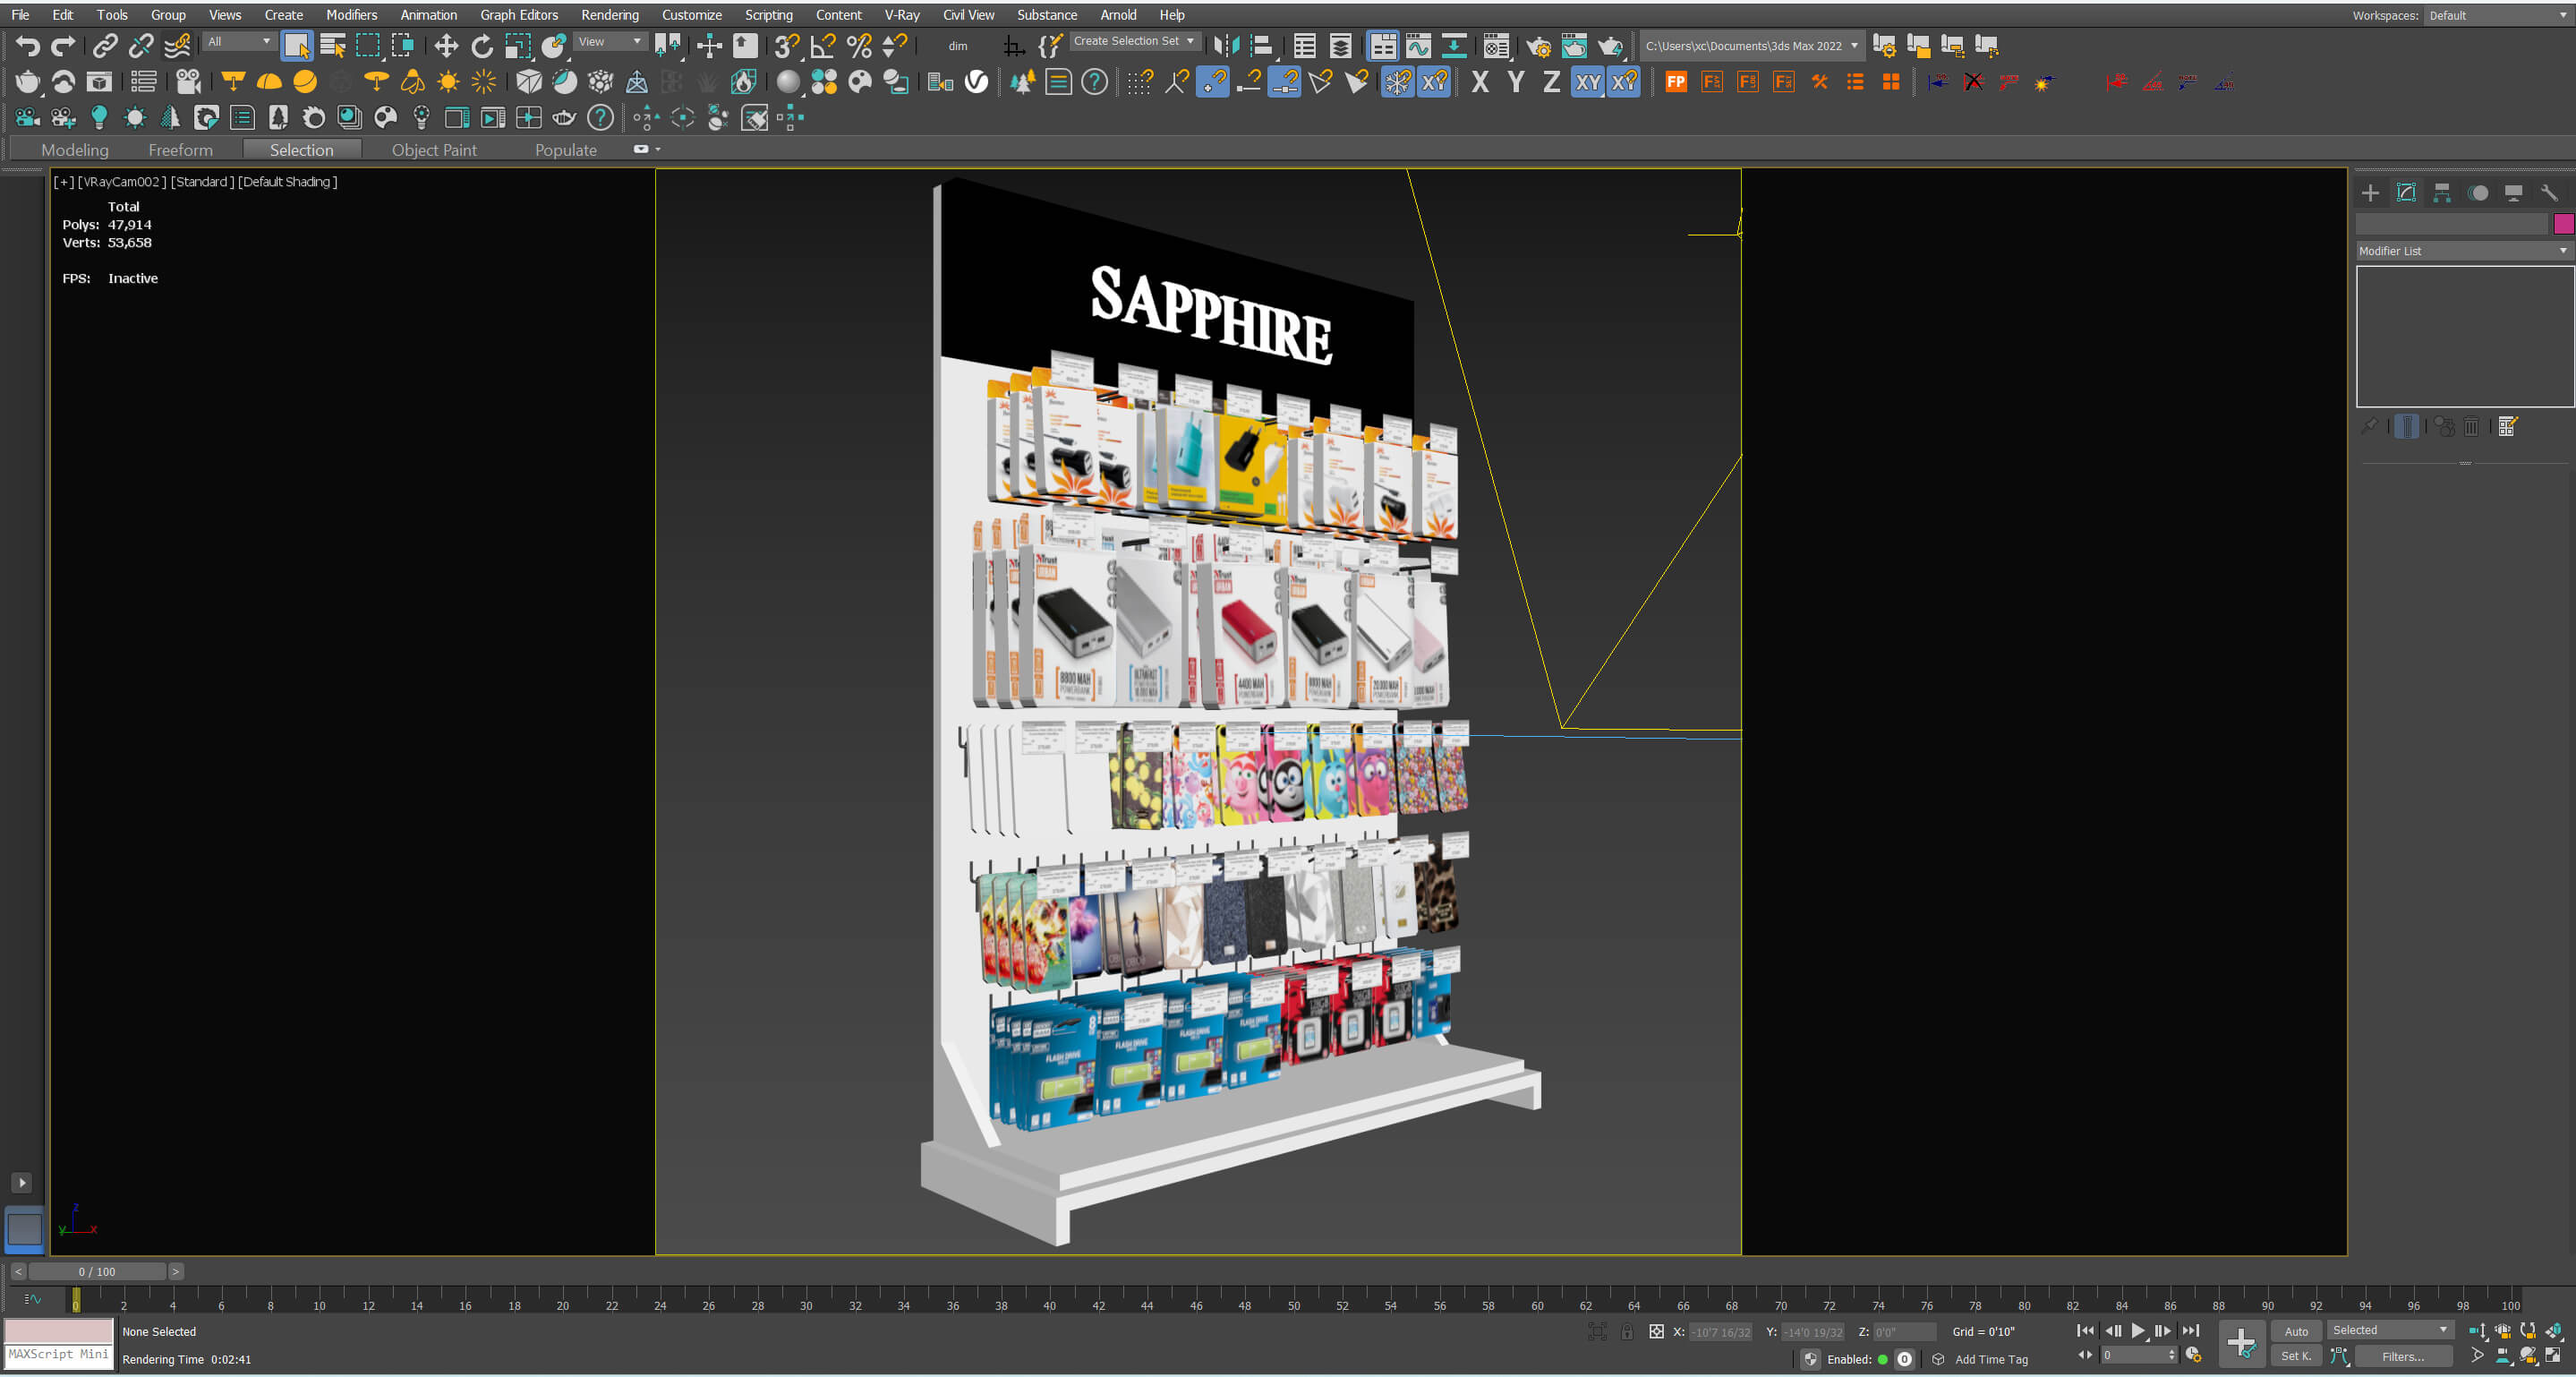The height and width of the screenshot is (1377, 2576).
Task: Toggle Absolute/Offset transform type-in mode
Action: (1657, 1332)
